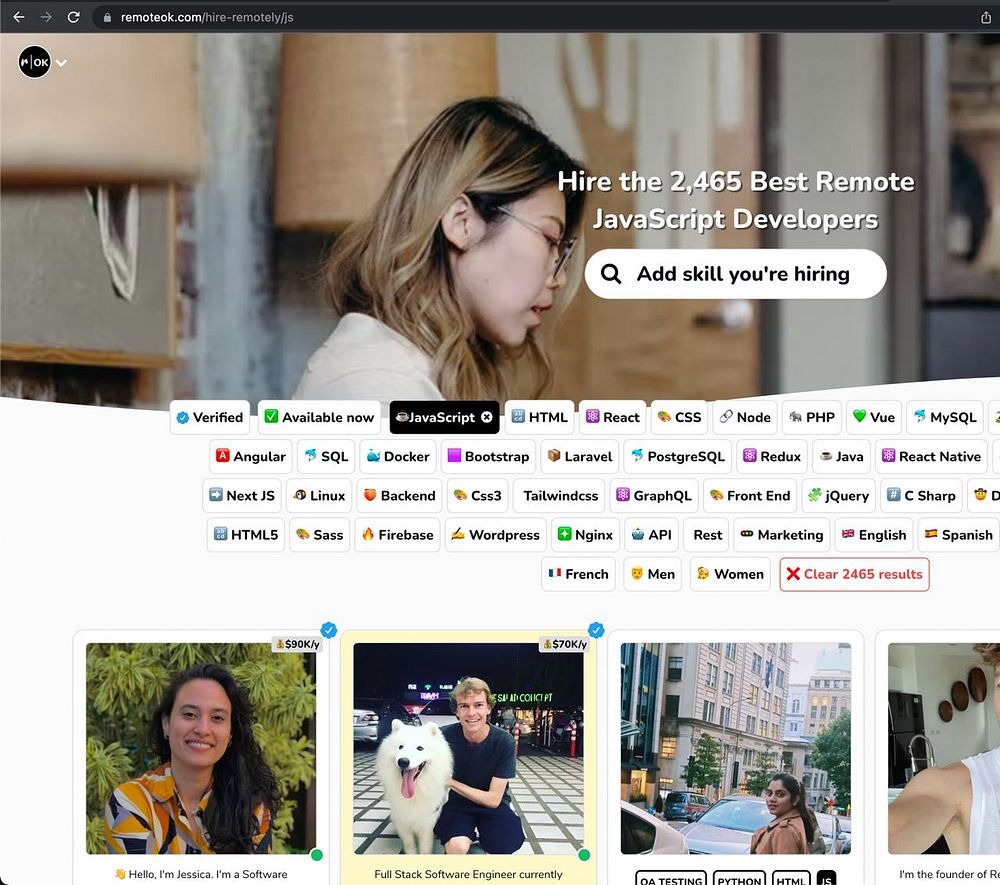Choose the Java tag
Screen dimensions: 1000x885
click(x=841, y=457)
